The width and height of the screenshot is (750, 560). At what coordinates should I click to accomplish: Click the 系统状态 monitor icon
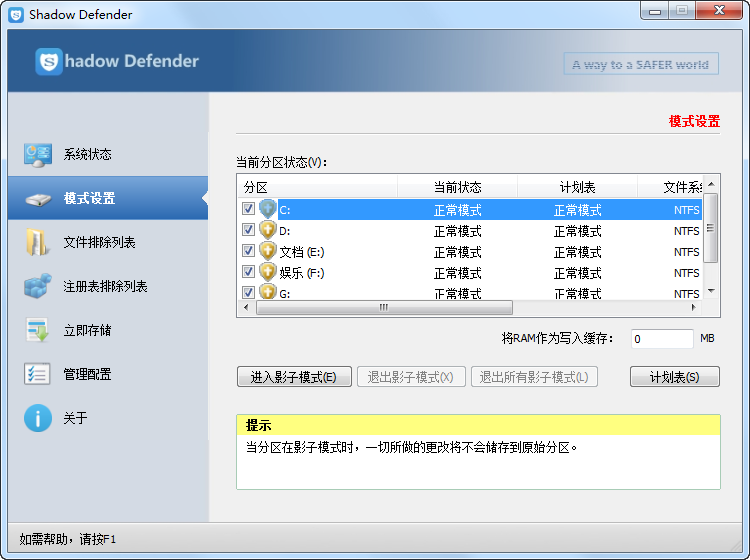37,155
